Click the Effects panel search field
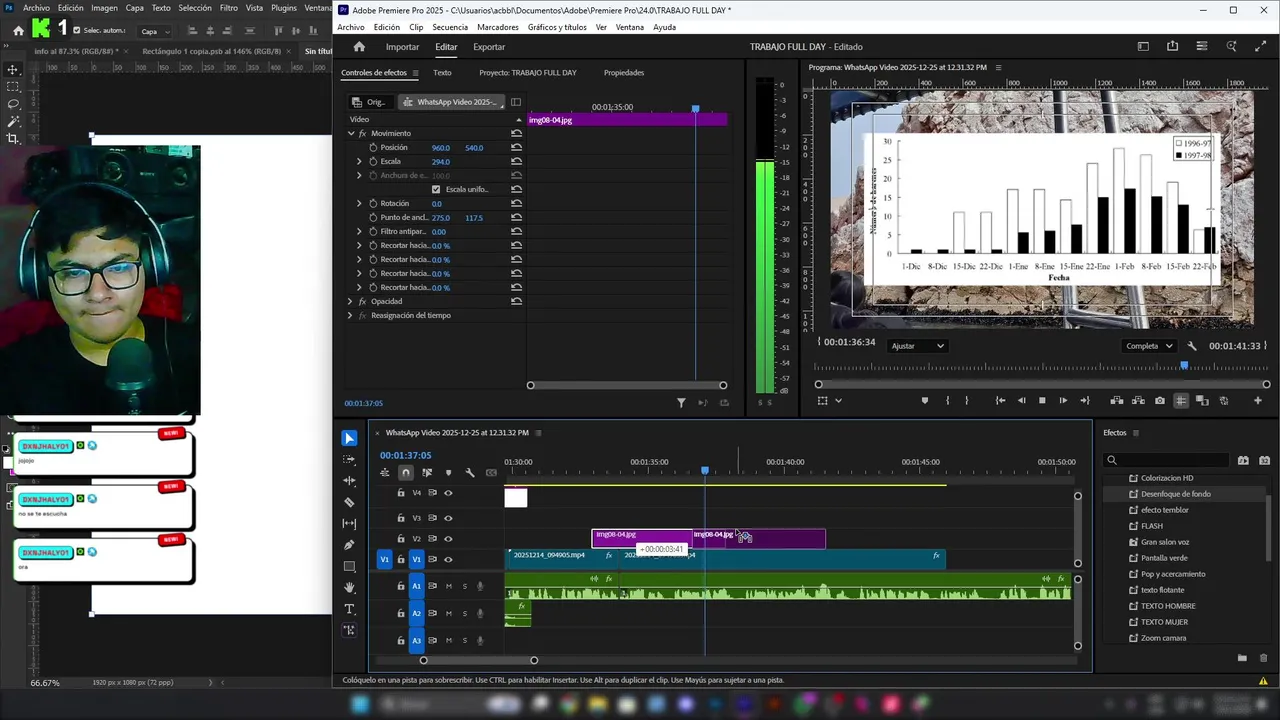This screenshot has width=1280, height=720. [1167, 460]
